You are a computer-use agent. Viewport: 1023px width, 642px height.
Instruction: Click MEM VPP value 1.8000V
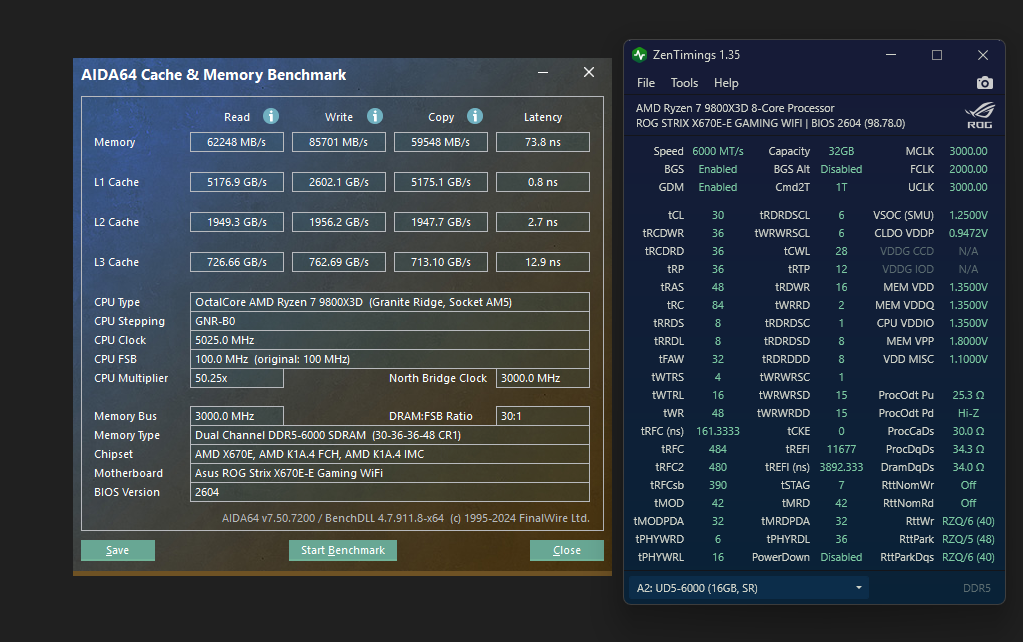pos(968,341)
